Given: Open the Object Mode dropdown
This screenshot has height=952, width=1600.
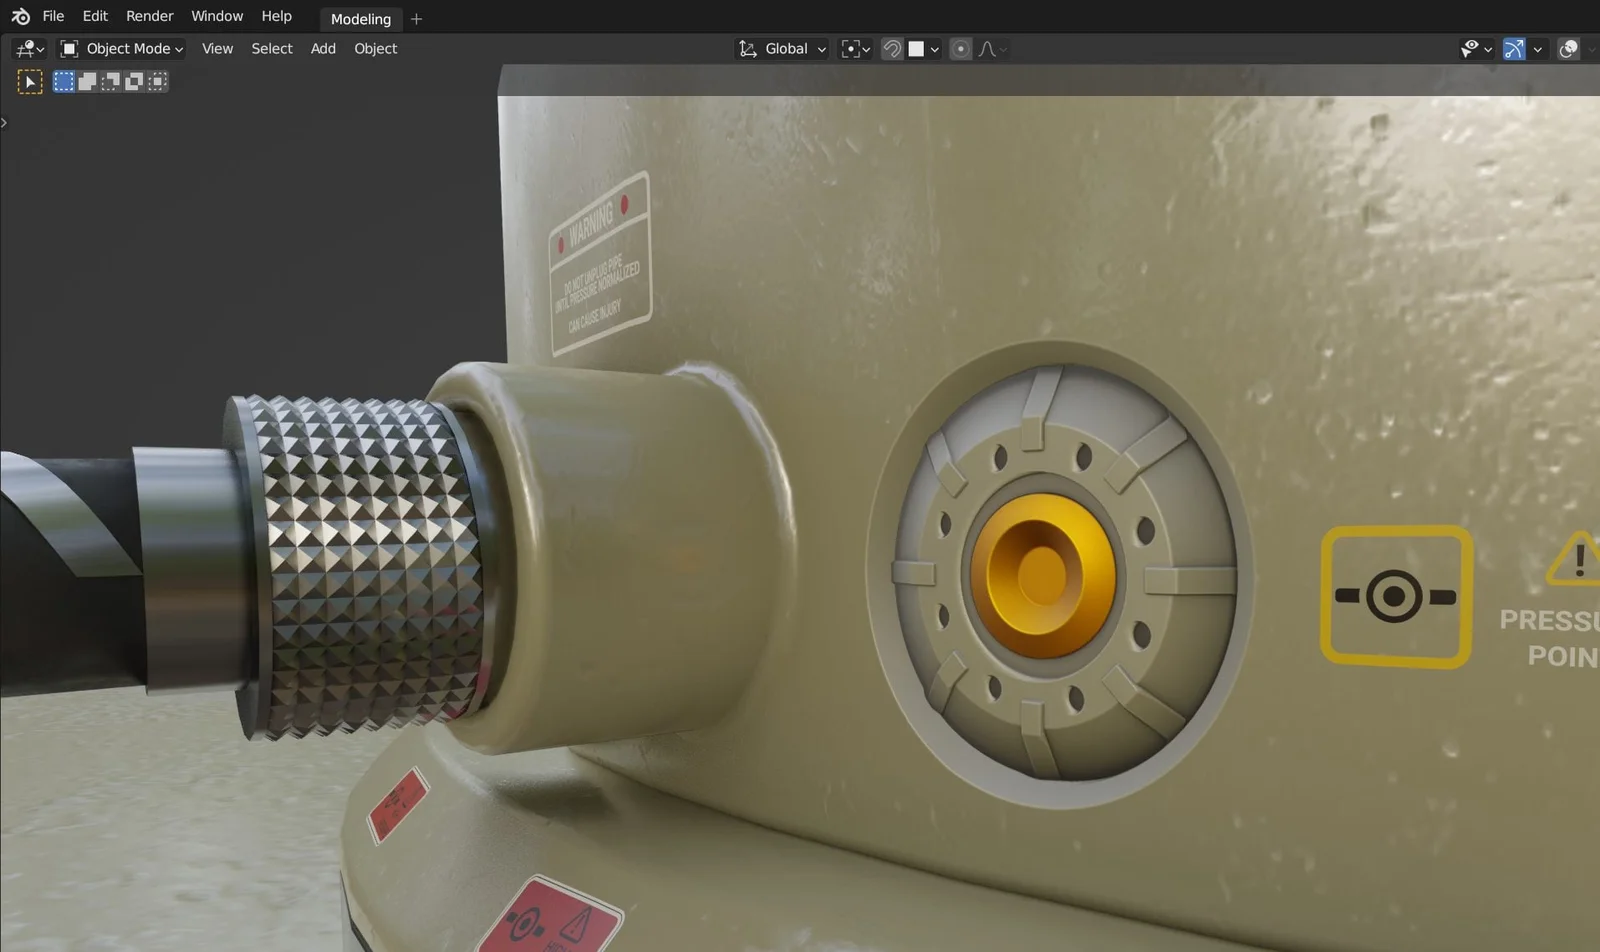Looking at the screenshot, I should [122, 49].
